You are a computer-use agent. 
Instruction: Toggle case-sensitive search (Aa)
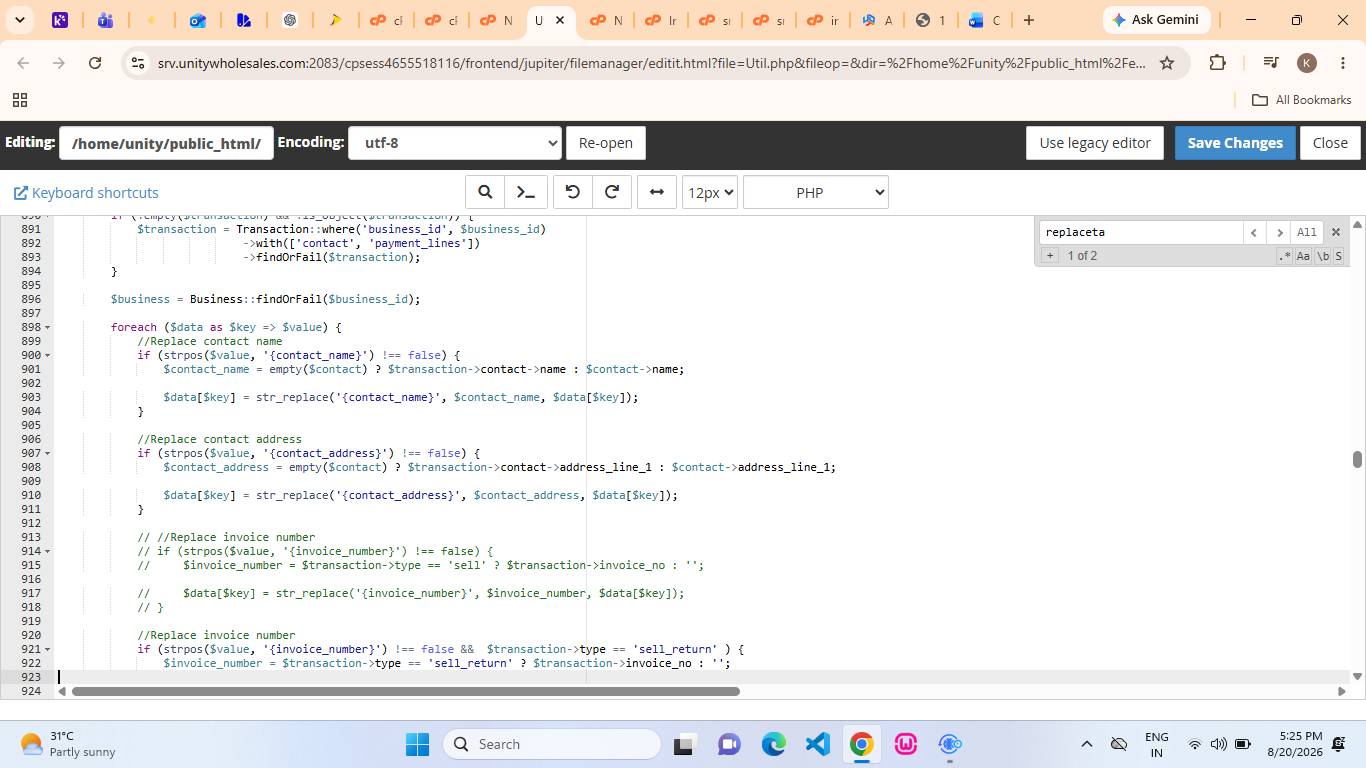pyautogui.click(x=1303, y=256)
